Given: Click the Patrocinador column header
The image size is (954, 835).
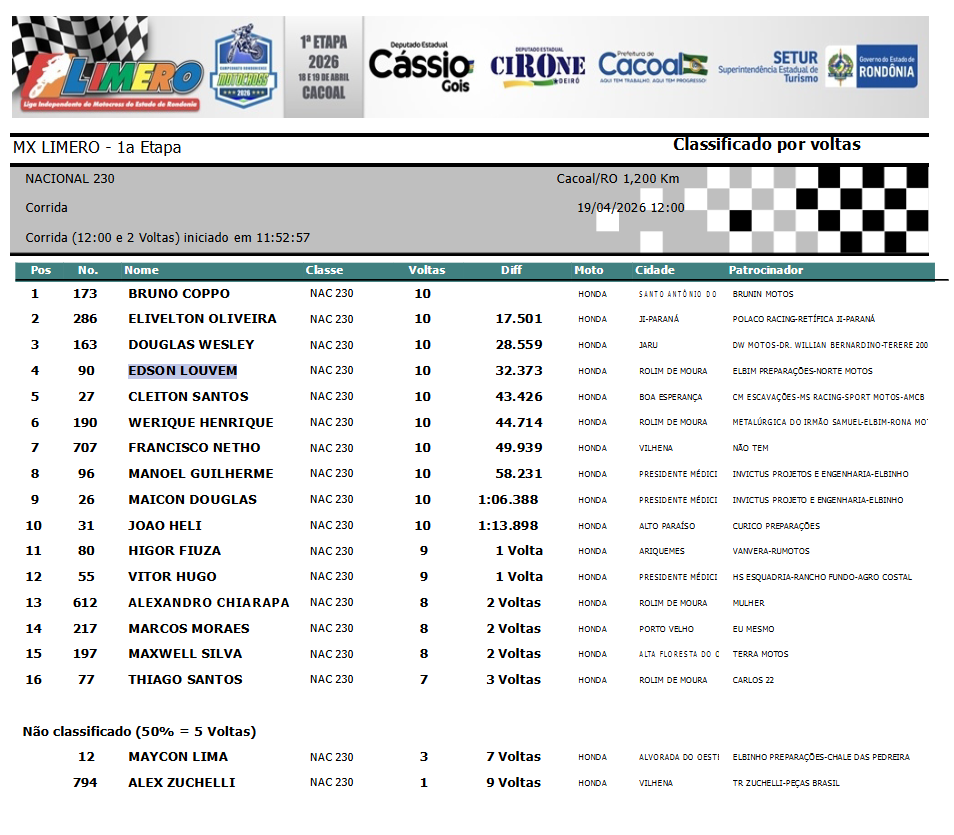Looking at the screenshot, I should coord(765,270).
